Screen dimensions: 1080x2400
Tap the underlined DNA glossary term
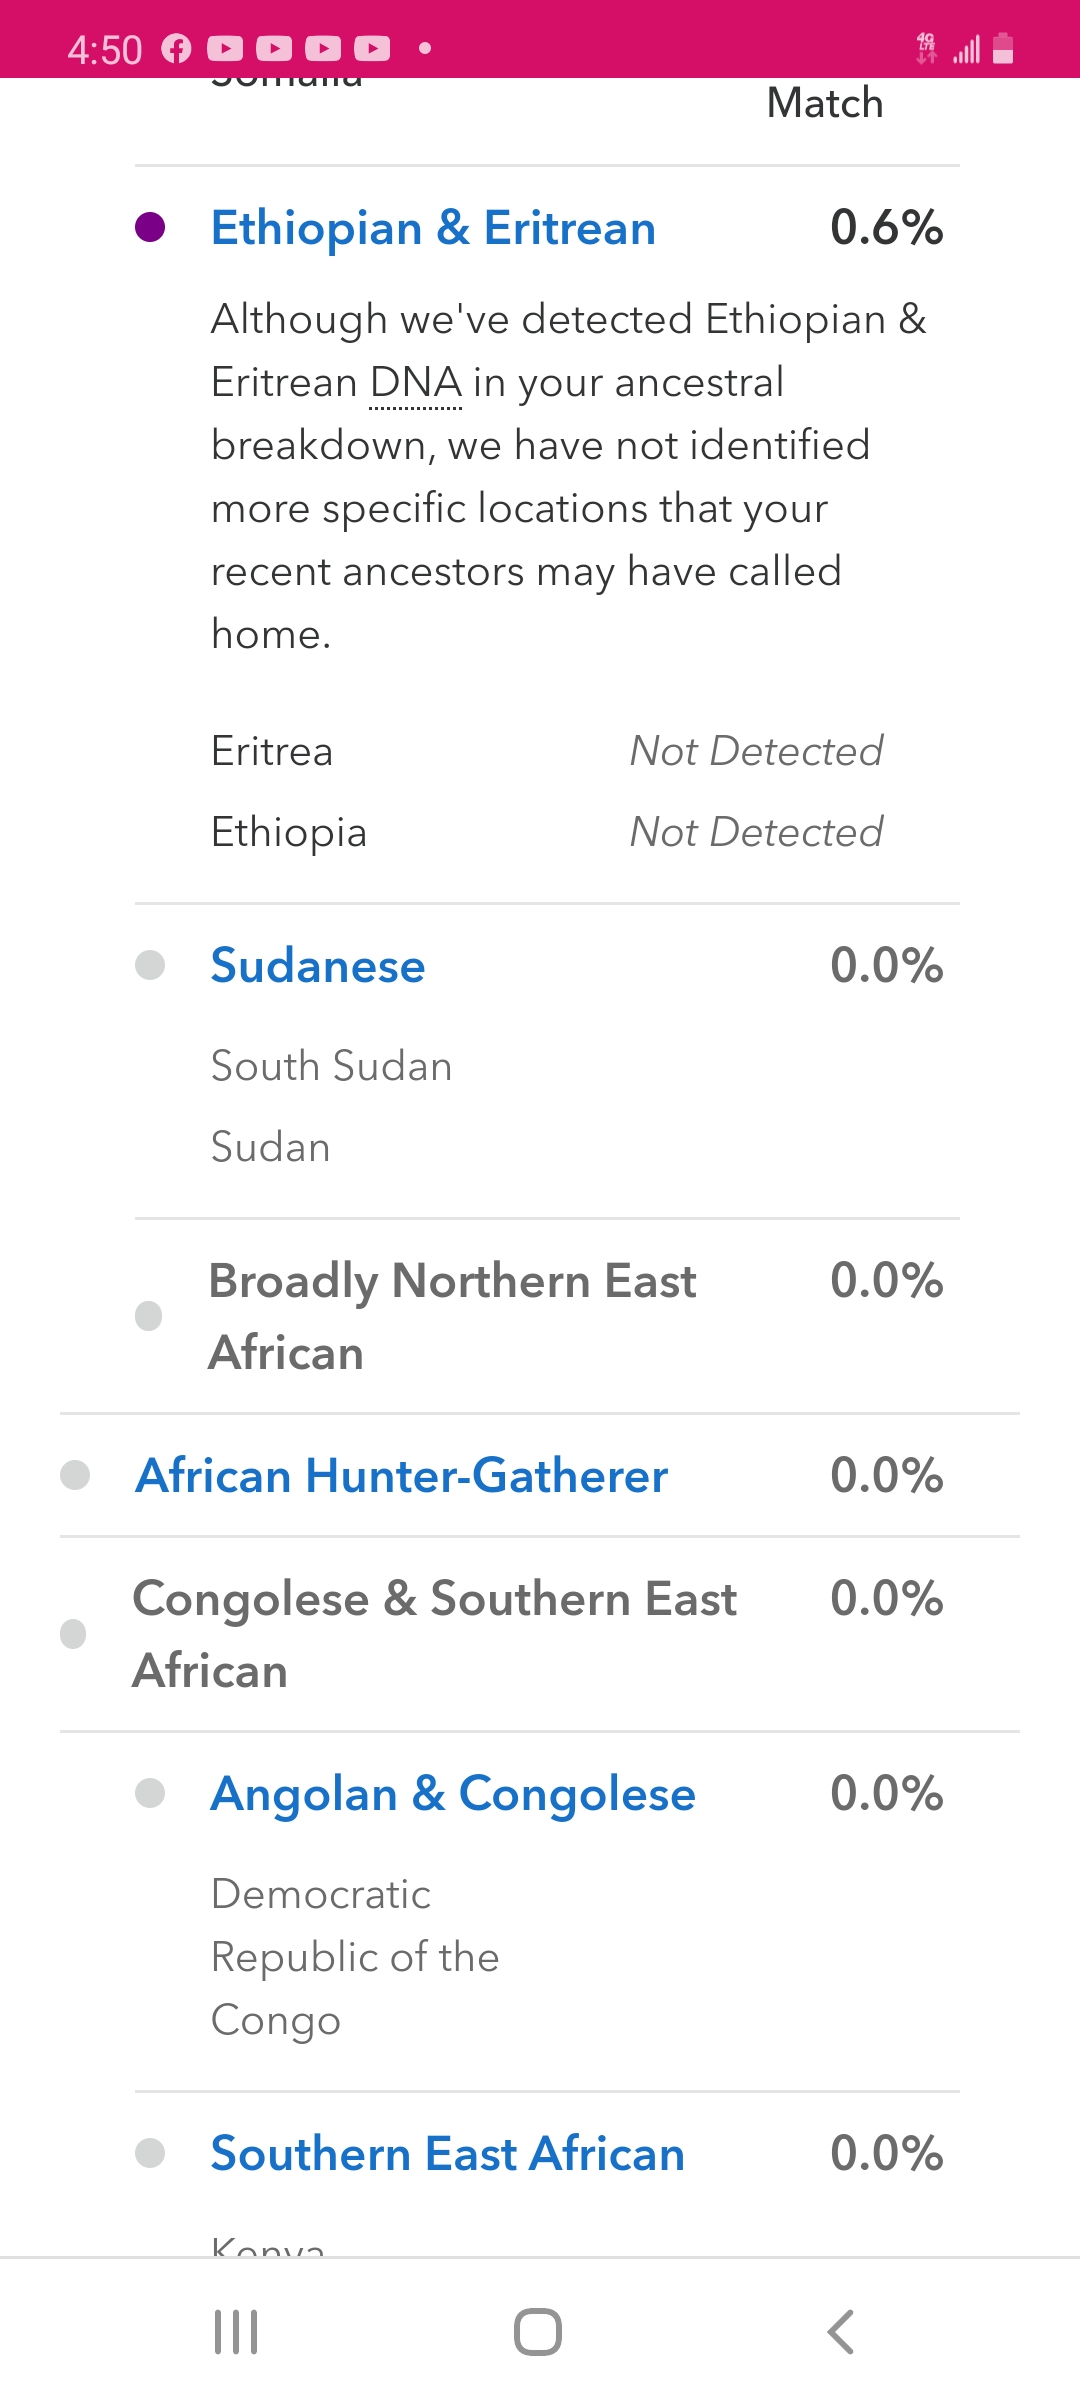pos(416,384)
